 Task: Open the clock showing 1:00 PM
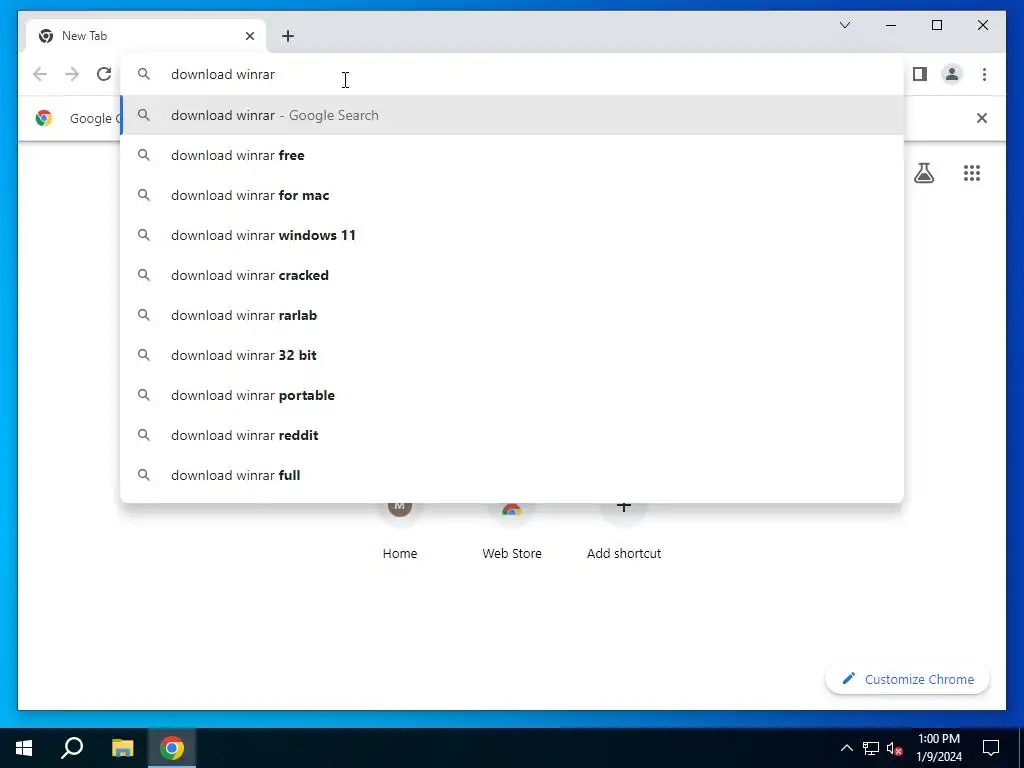[x=939, y=748]
